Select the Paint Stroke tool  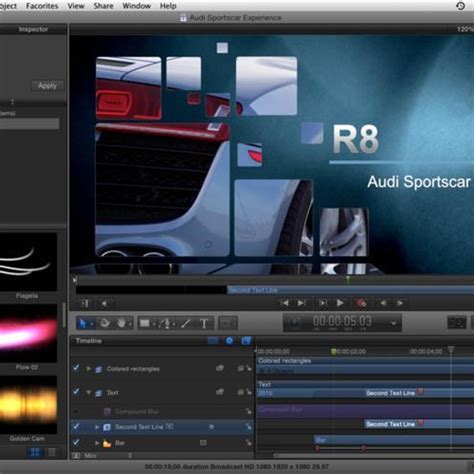186,323
